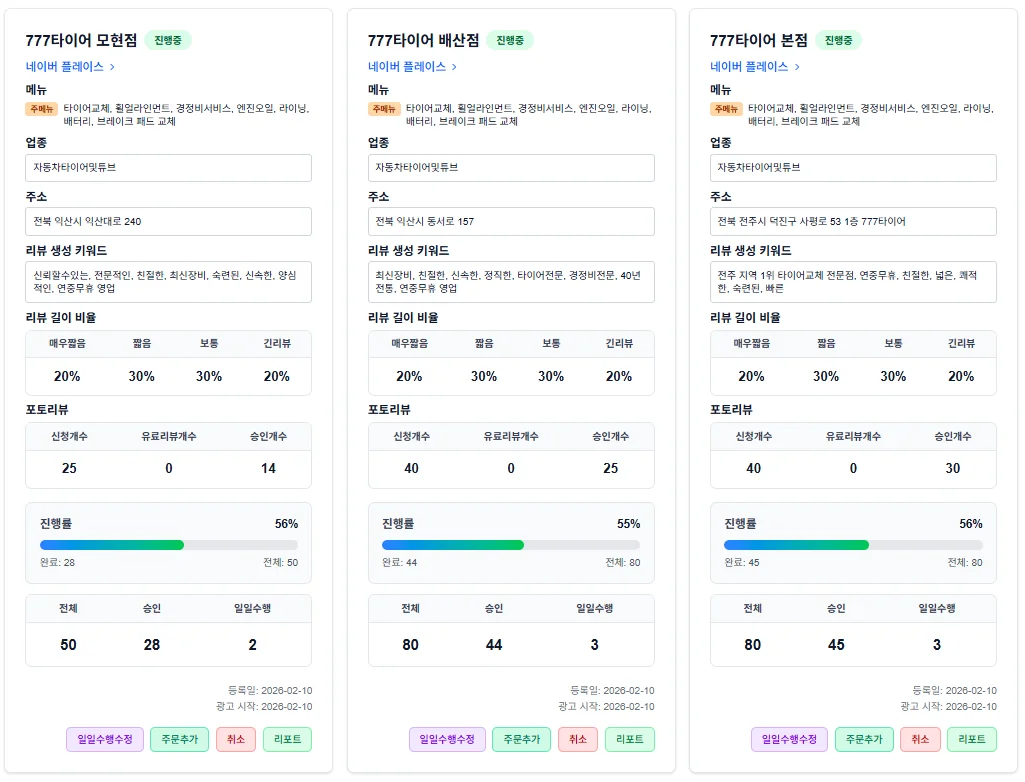
Task: Click the 진행률 progress bar on 모현점 card
Action: click(168, 545)
